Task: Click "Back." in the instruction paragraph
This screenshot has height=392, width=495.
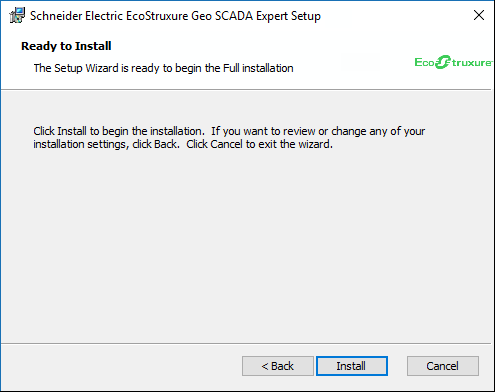Action: [167, 144]
